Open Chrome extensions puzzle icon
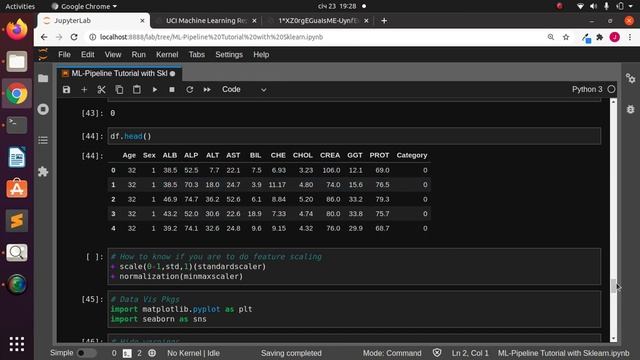Screen dimensions: 640x360 pos(600,37)
